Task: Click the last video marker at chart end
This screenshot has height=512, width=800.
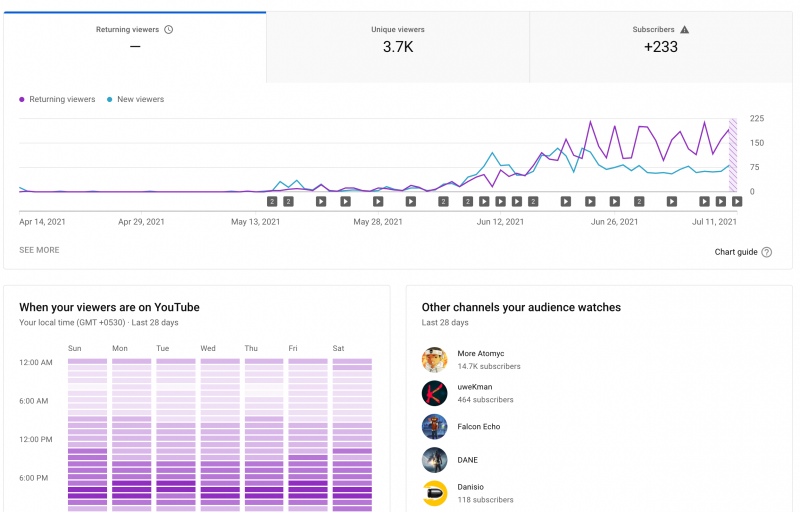Action: (x=737, y=201)
